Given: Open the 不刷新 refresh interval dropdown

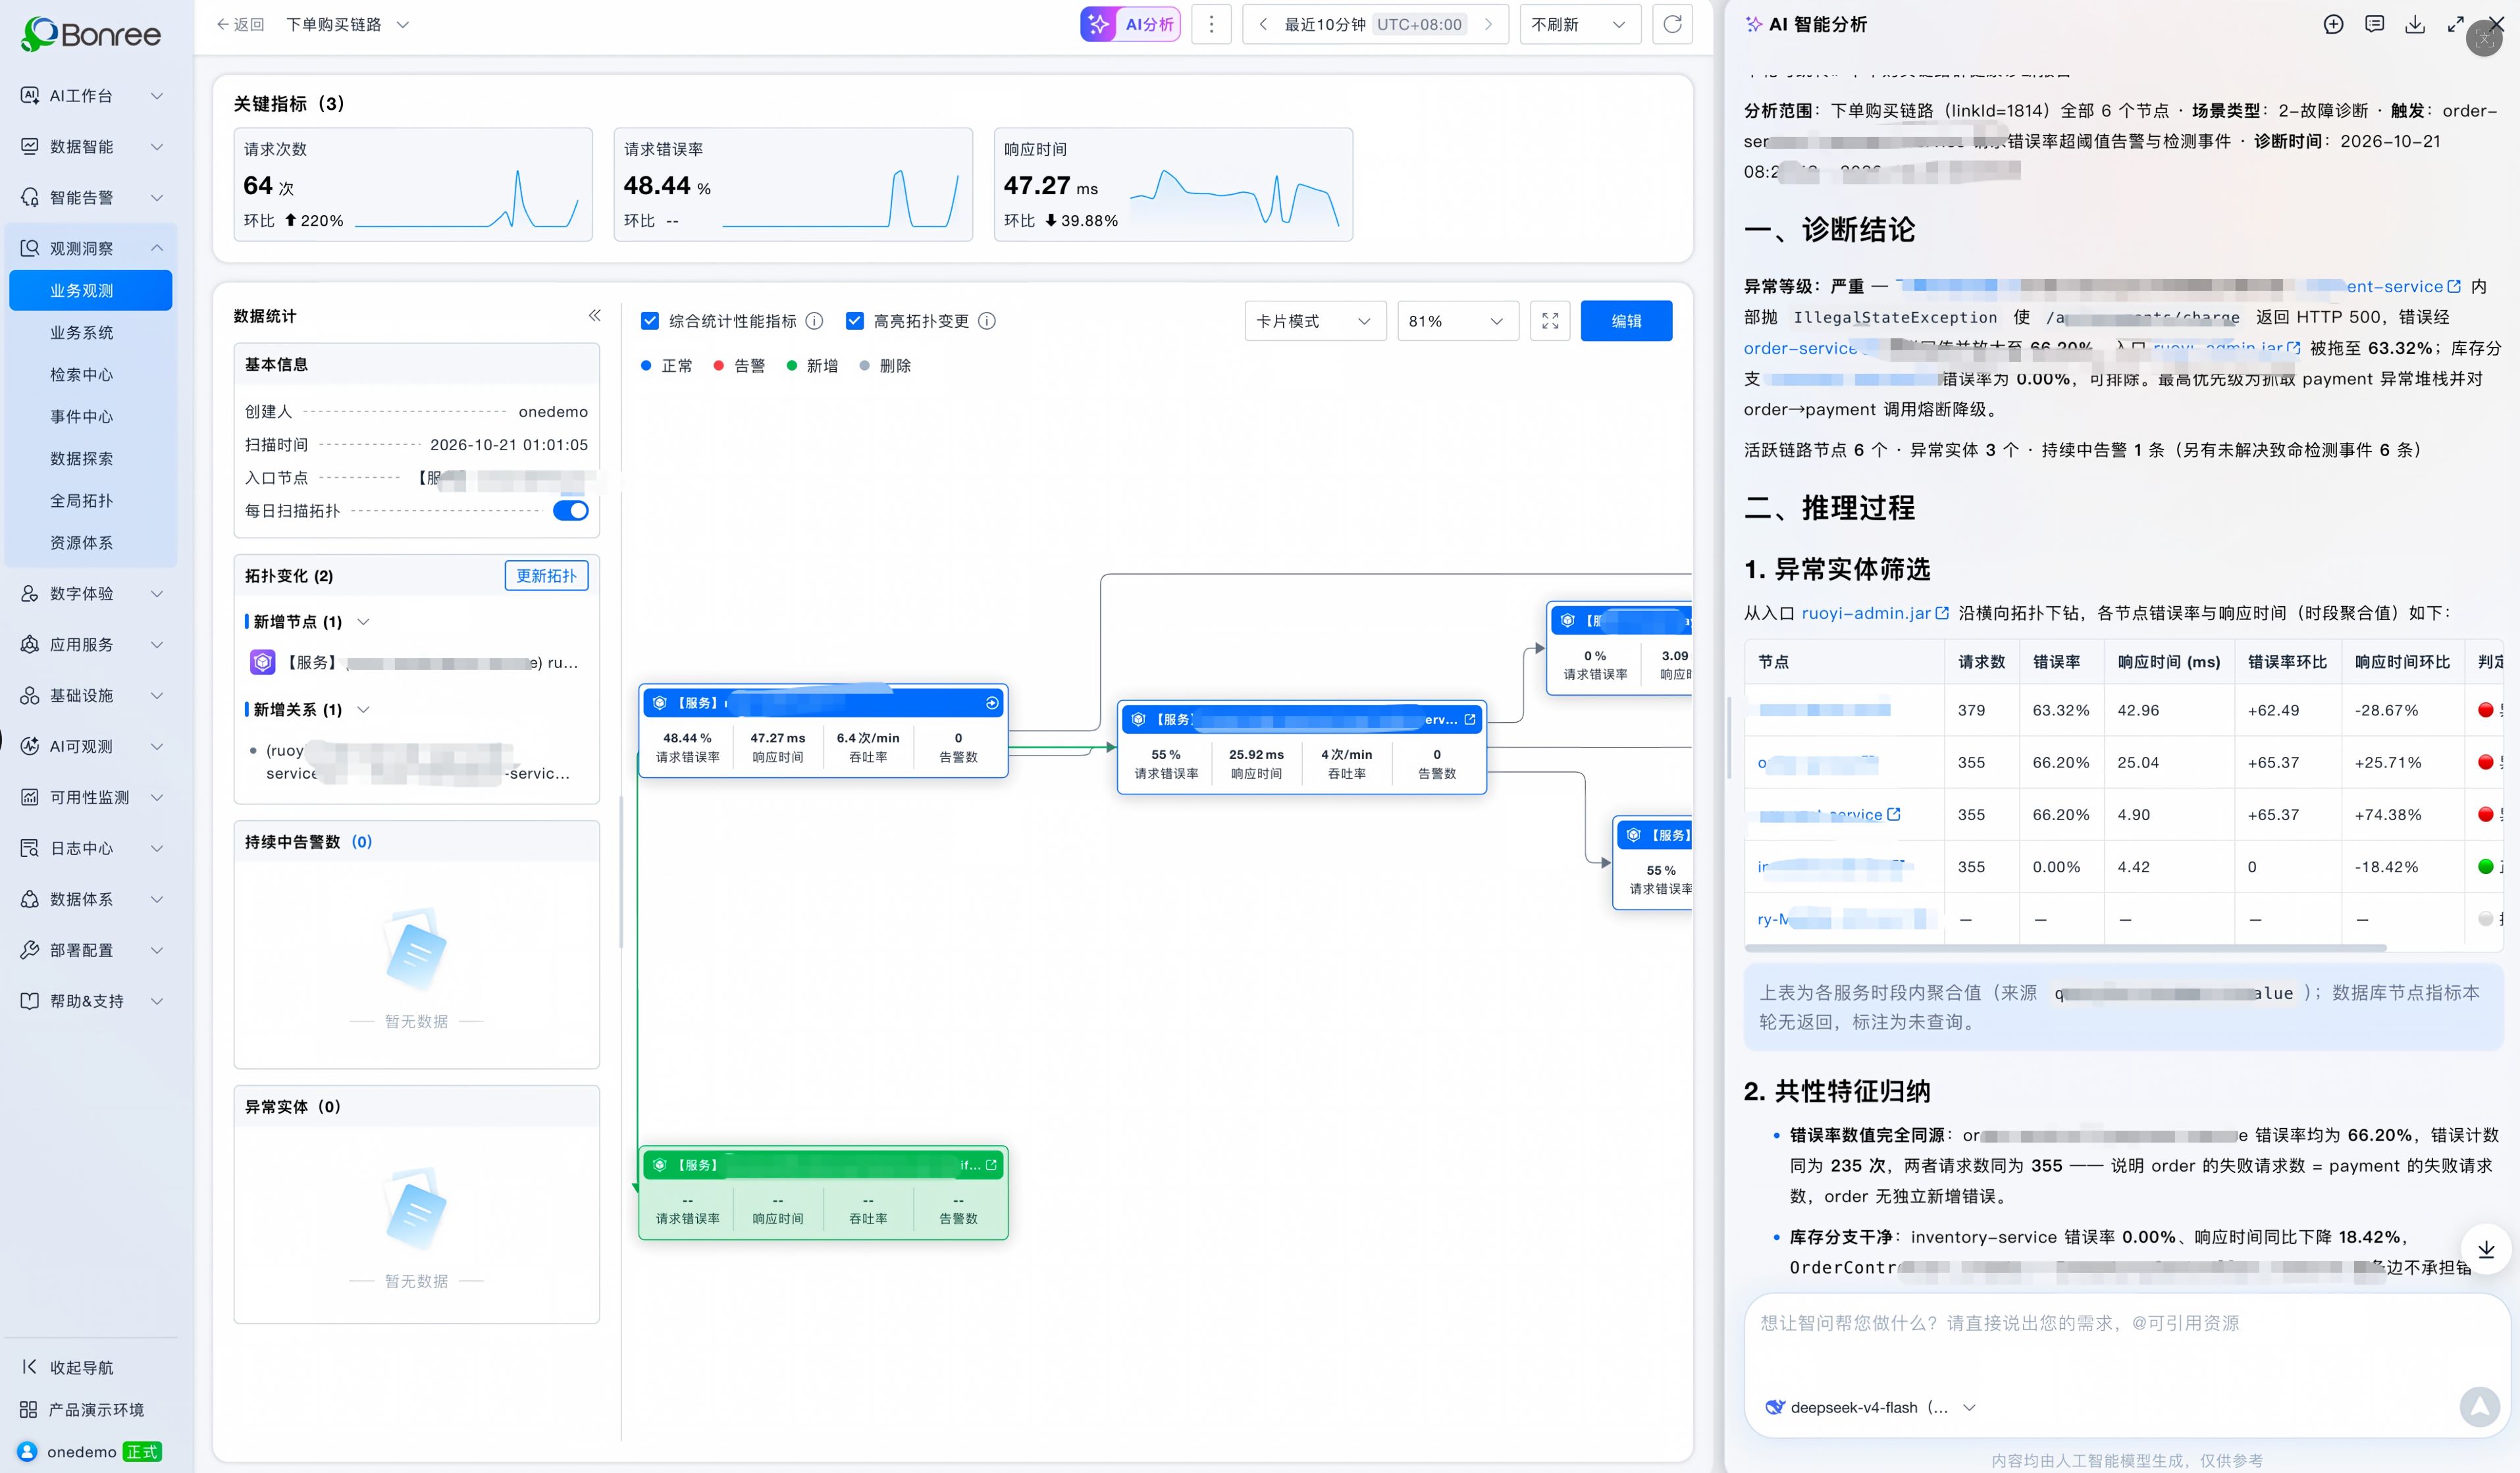Looking at the screenshot, I should tap(1580, 24).
